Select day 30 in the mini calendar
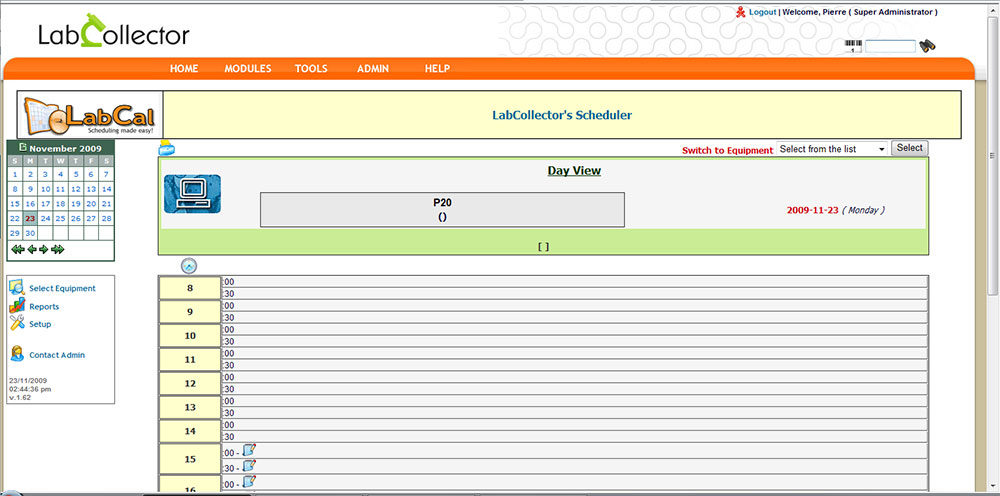Screen dimensions: 1000x496 [30, 233]
